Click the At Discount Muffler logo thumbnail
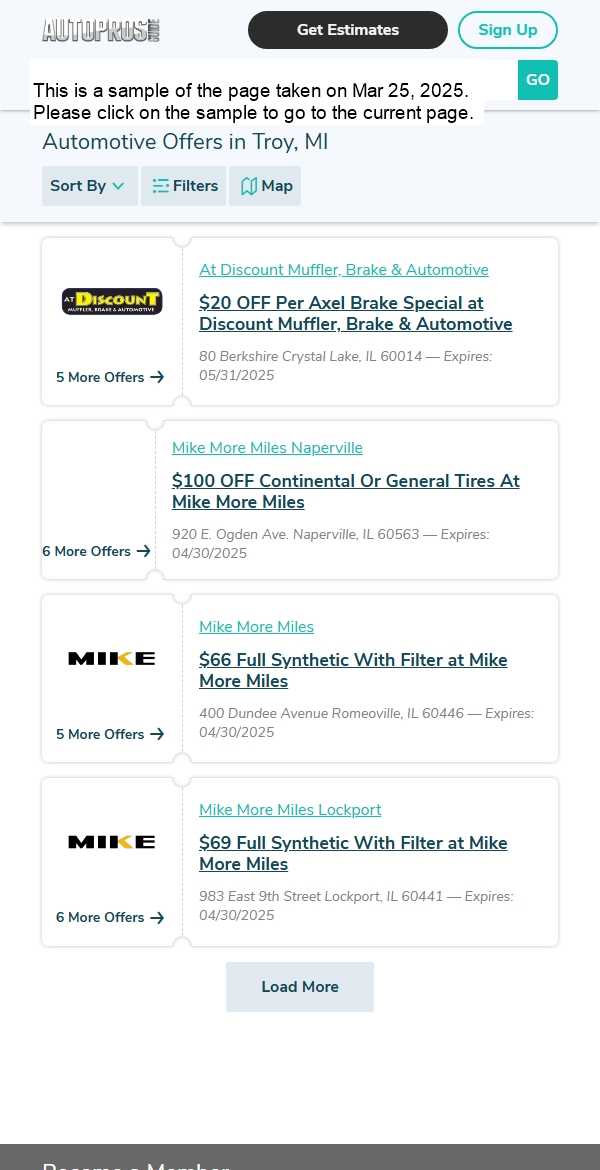 112,301
